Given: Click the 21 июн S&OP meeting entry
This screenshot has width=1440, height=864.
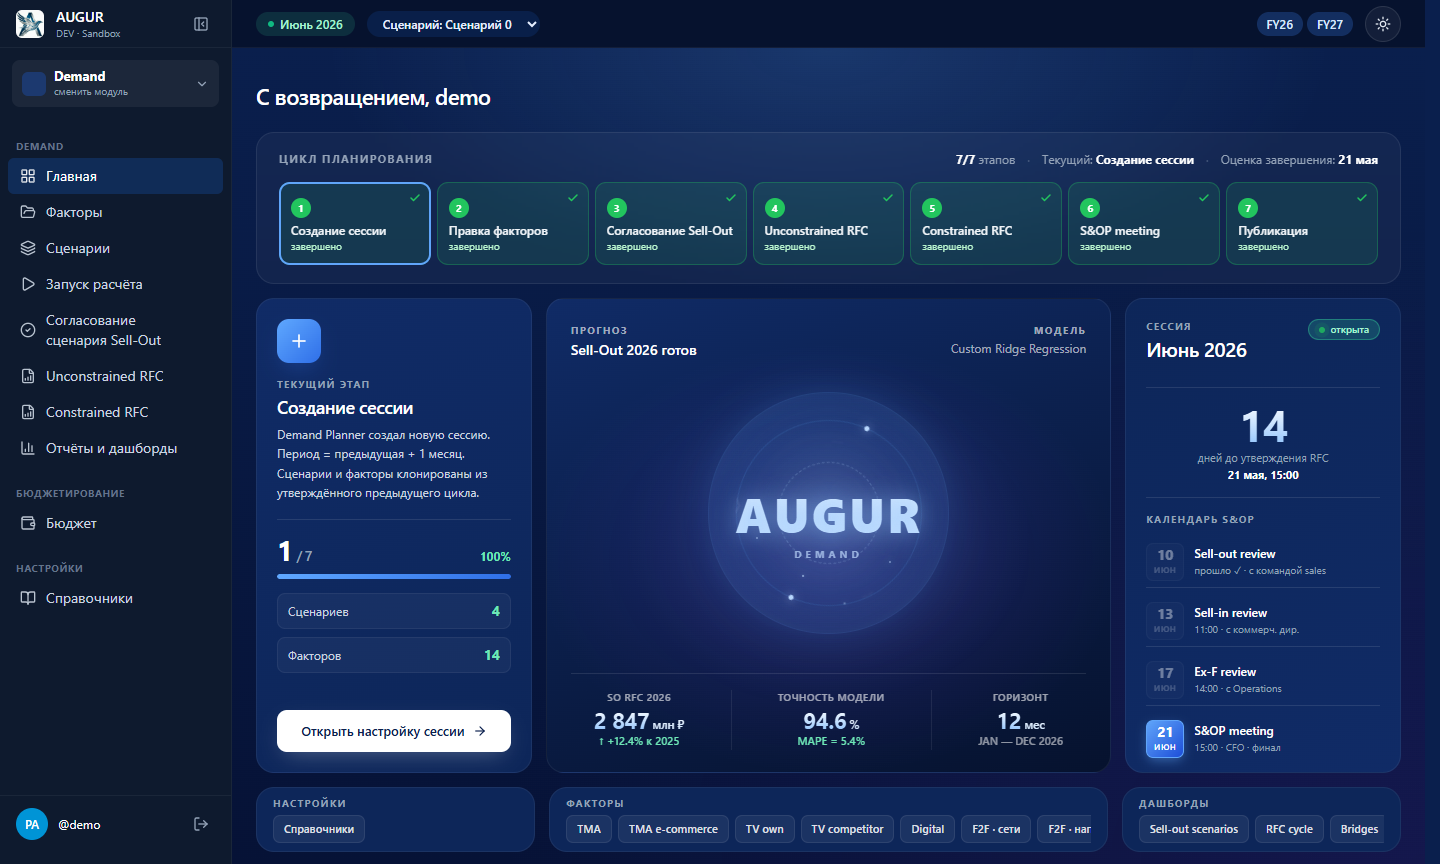Looking at the screenshot, I should [x=1262, y=738].
